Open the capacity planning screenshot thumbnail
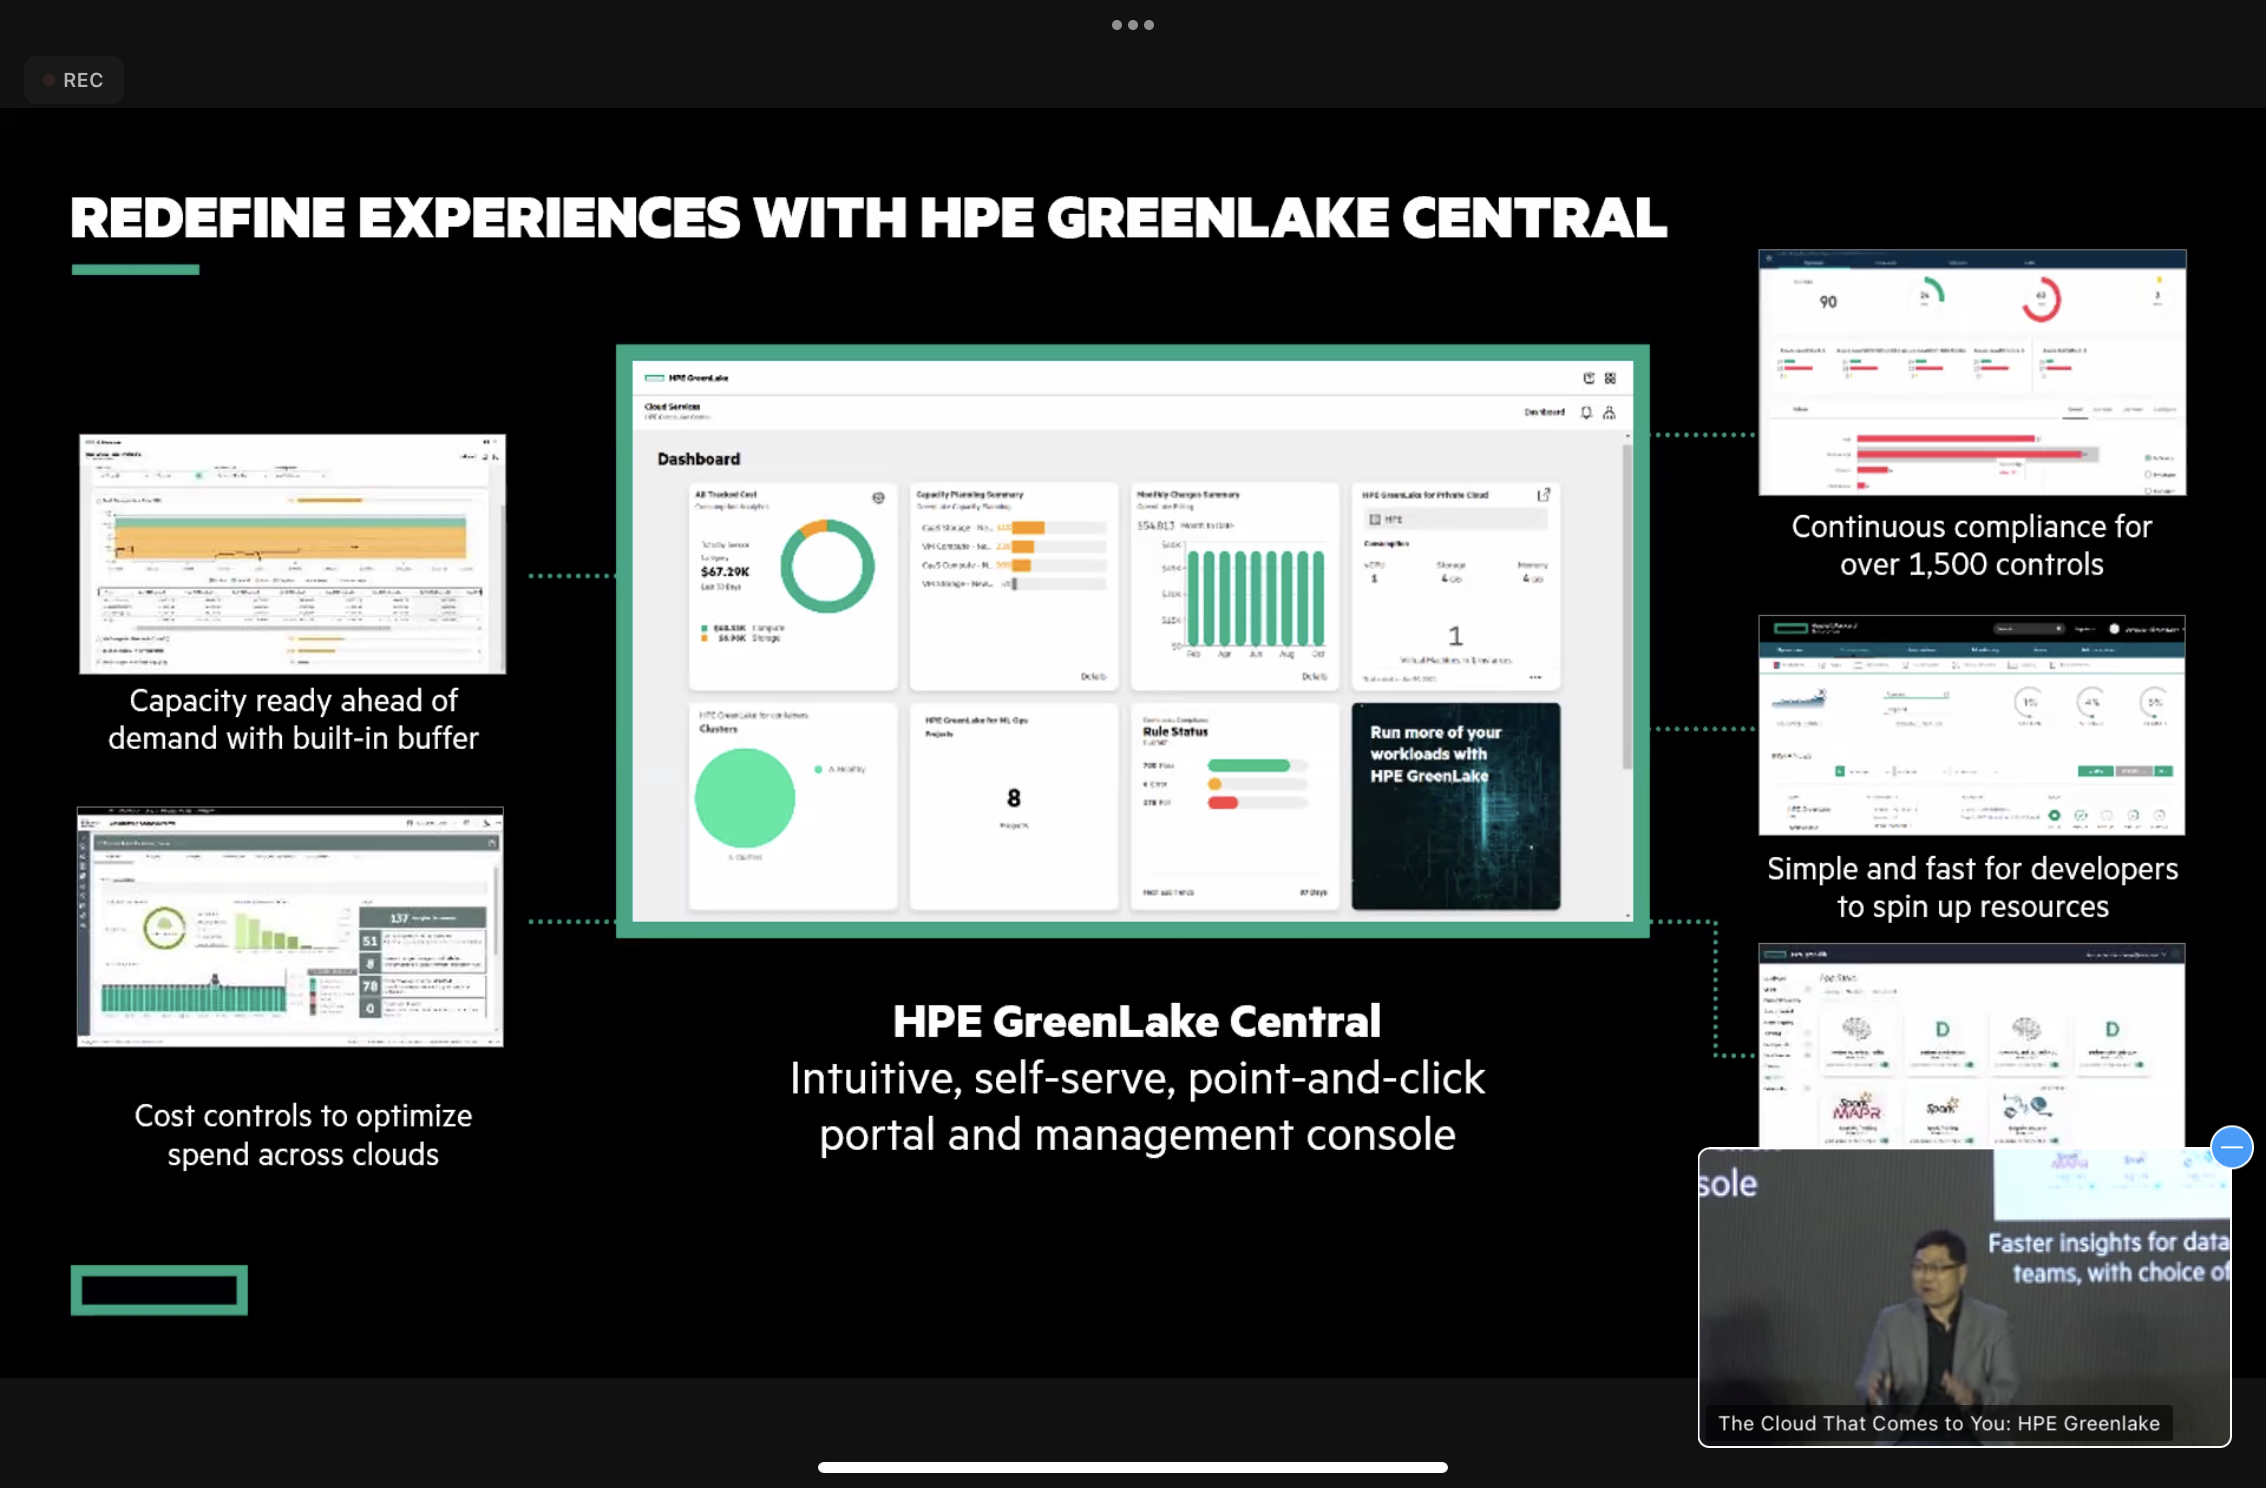2266x1488 pixels. point(292,553)
